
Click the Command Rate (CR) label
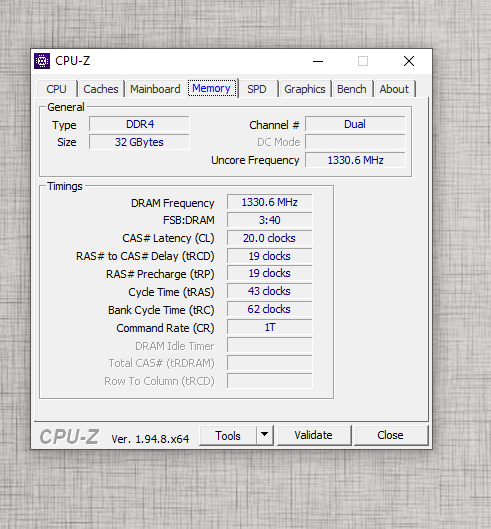165,328
